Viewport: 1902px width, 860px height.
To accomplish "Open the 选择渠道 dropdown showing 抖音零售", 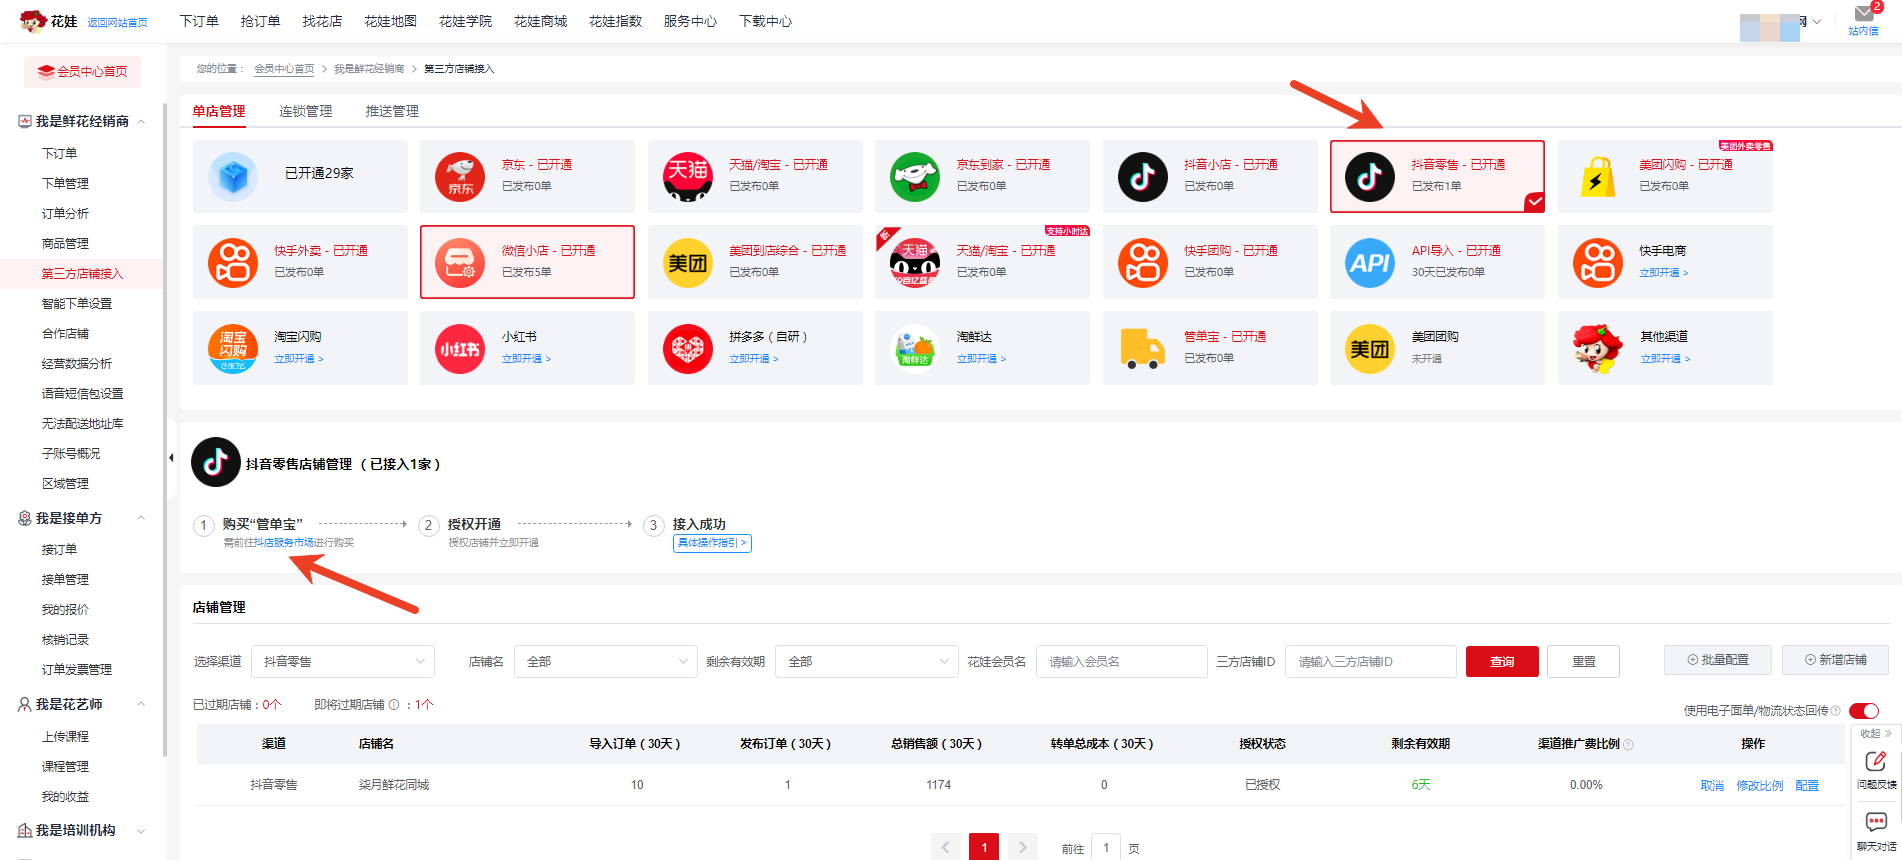I will tap(342, 662).
